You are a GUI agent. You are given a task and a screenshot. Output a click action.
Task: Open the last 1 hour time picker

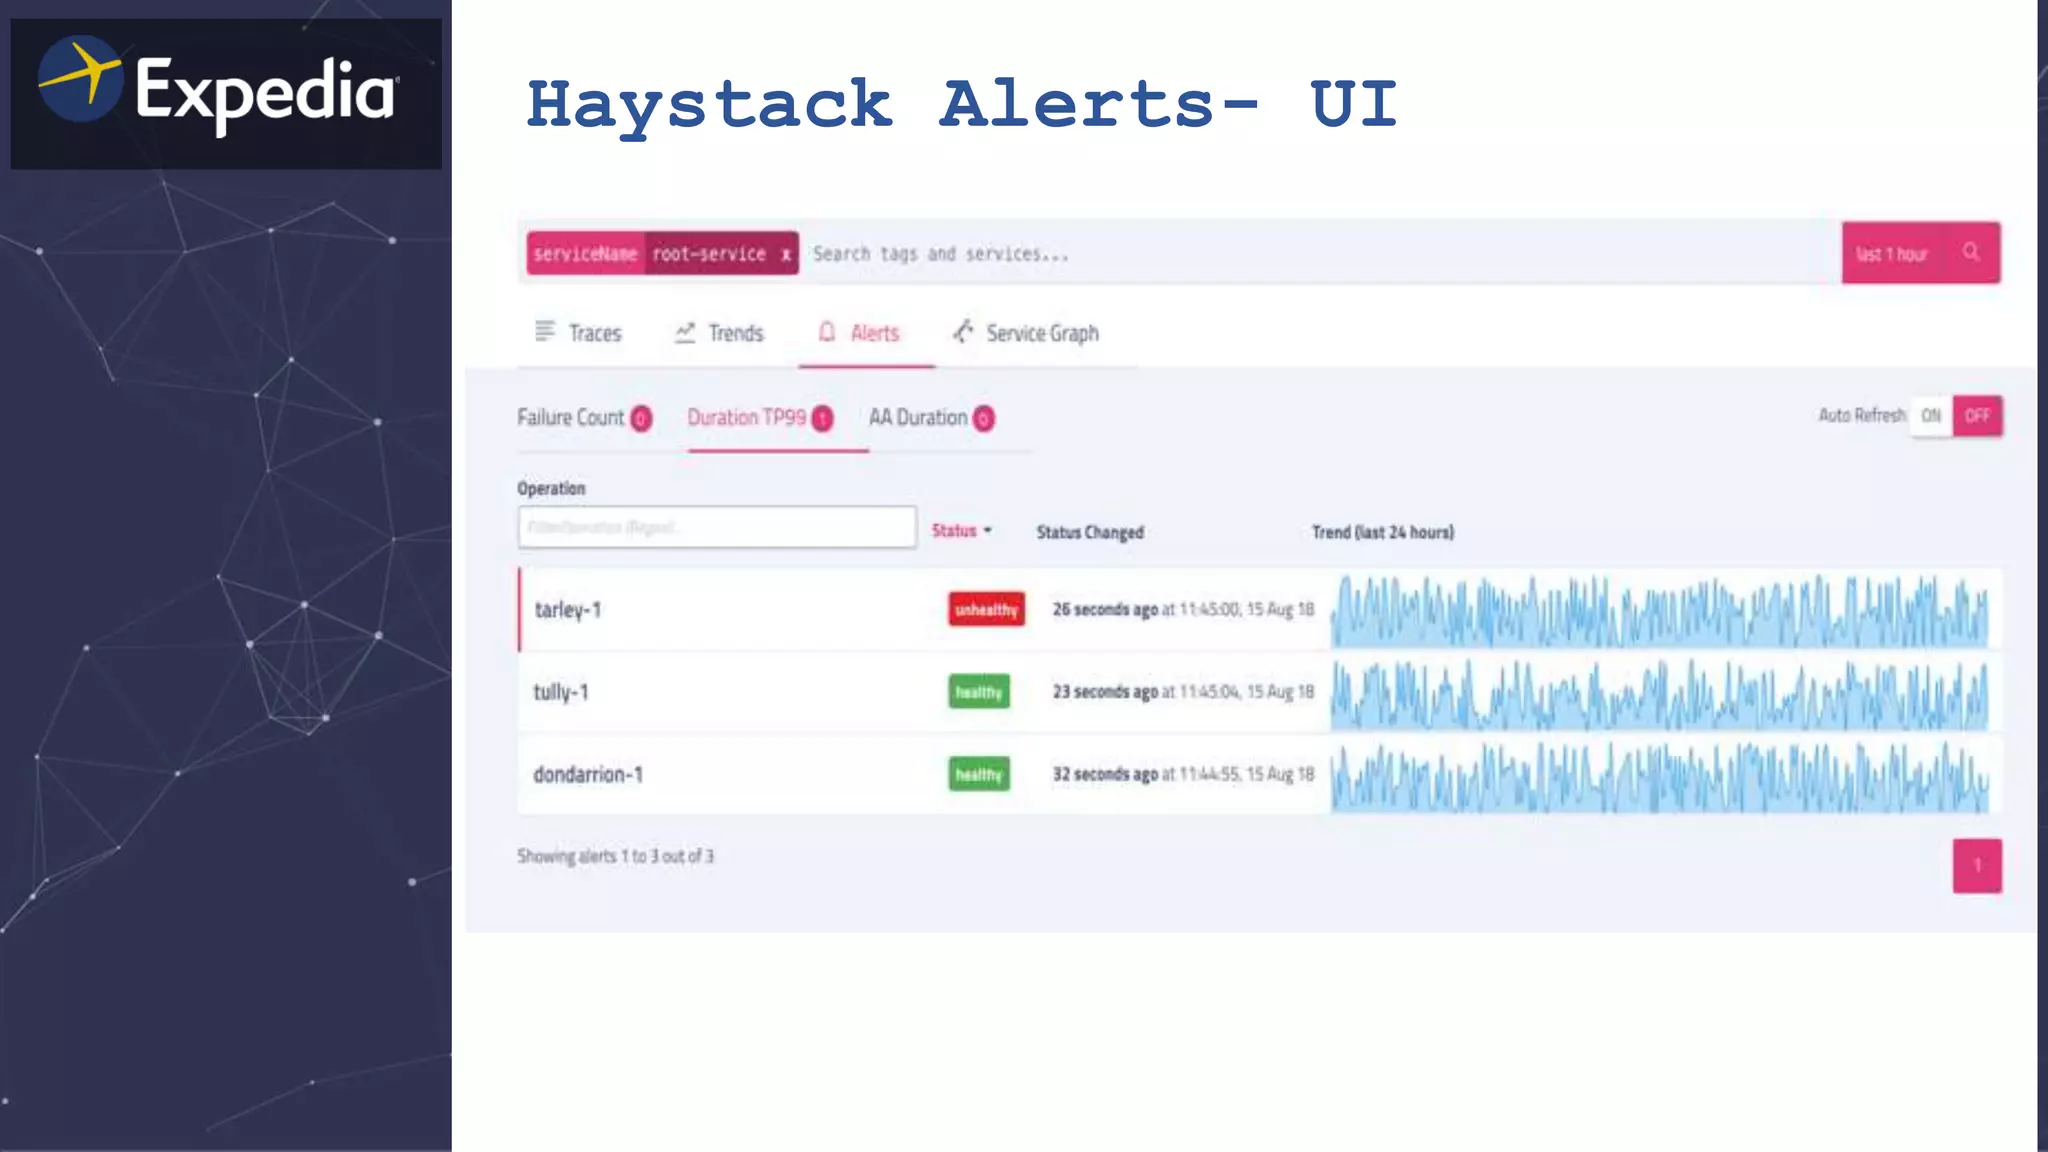click(x=1892, y=254)
